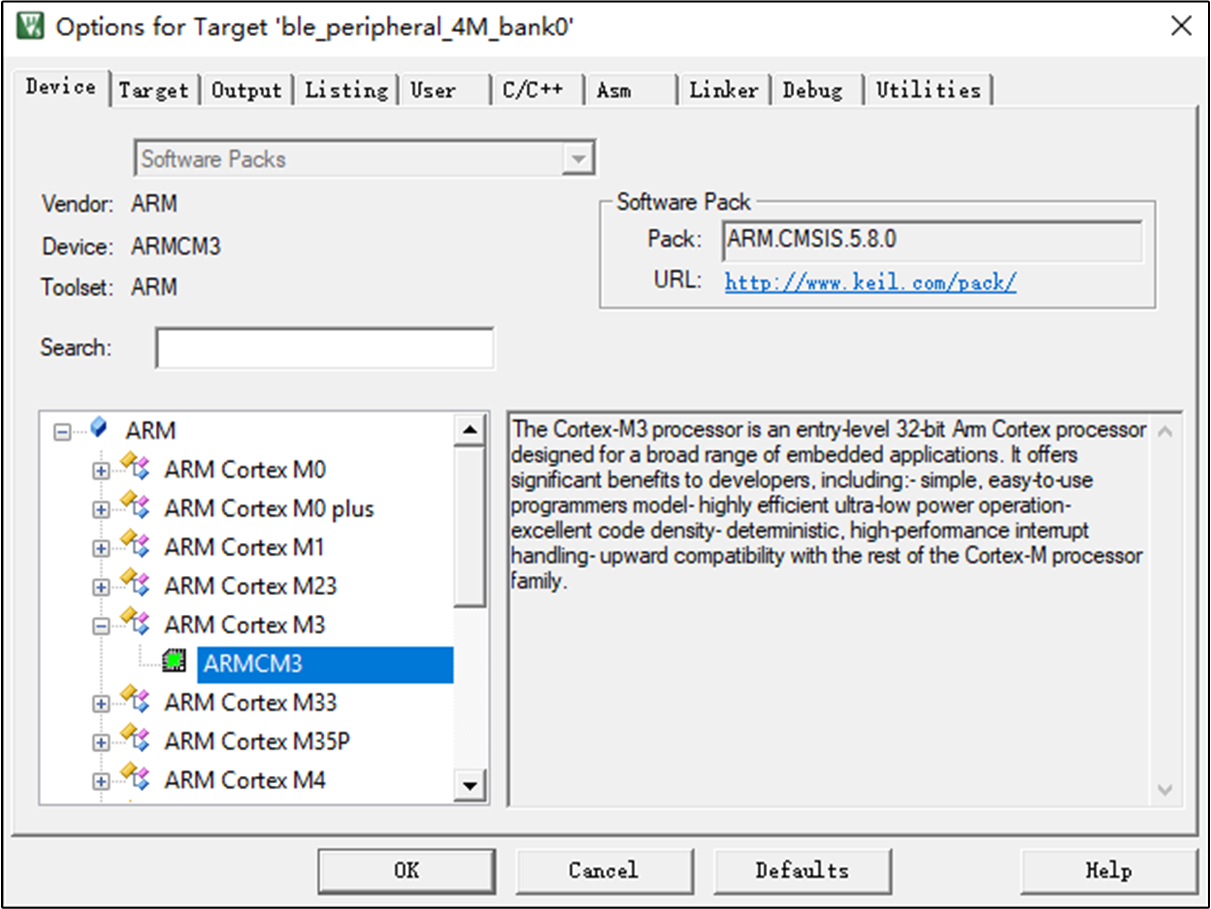Switch to the Device tab
This screenshot has height=909, width=1211.
click(61, 87)
